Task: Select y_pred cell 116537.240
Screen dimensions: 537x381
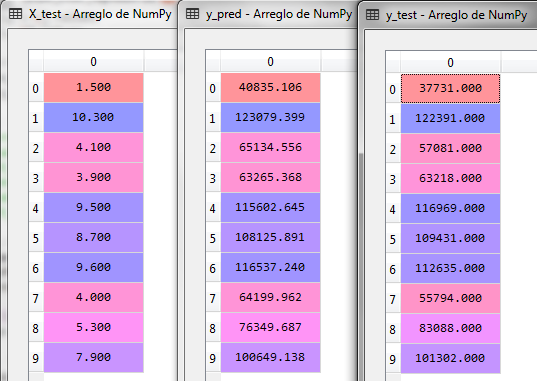Action: click(x=271, y=267)
